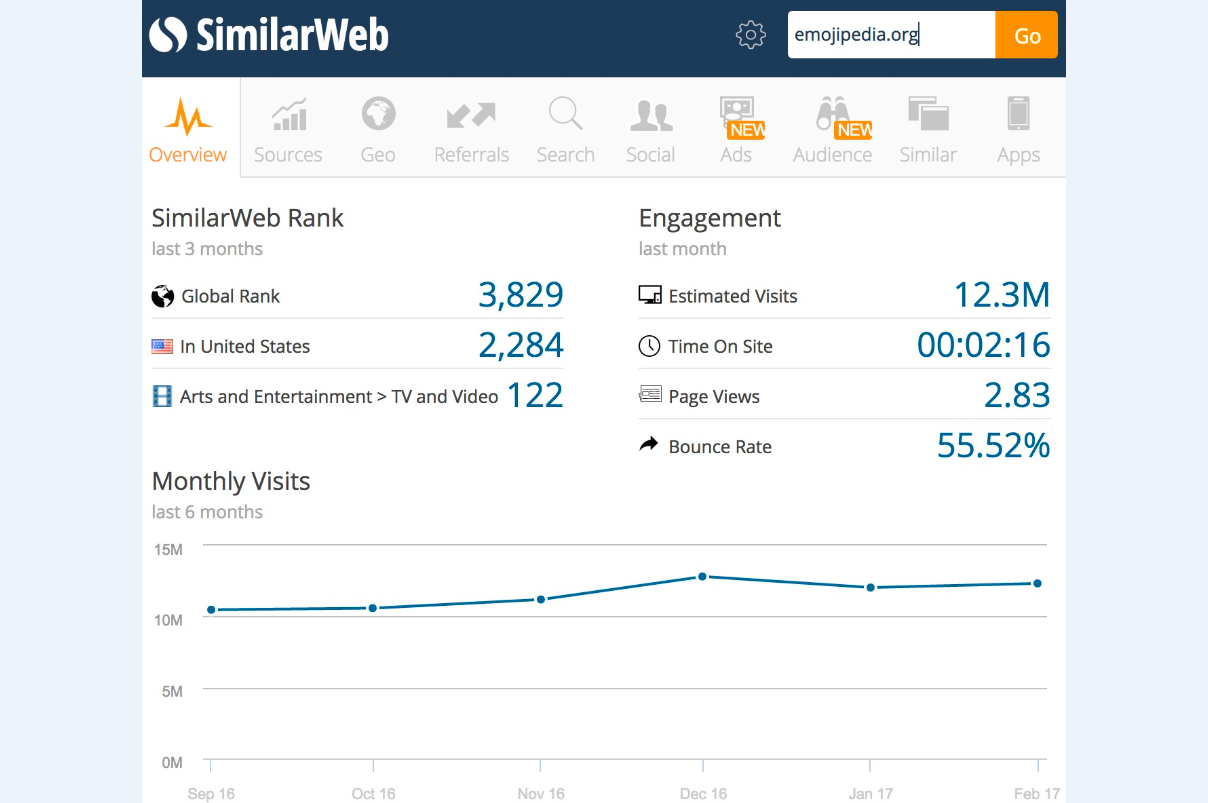Open the Apps phone tab
Viewport: 1208px width, 803px height.
pyautogui.click(x=1018, y=130)
